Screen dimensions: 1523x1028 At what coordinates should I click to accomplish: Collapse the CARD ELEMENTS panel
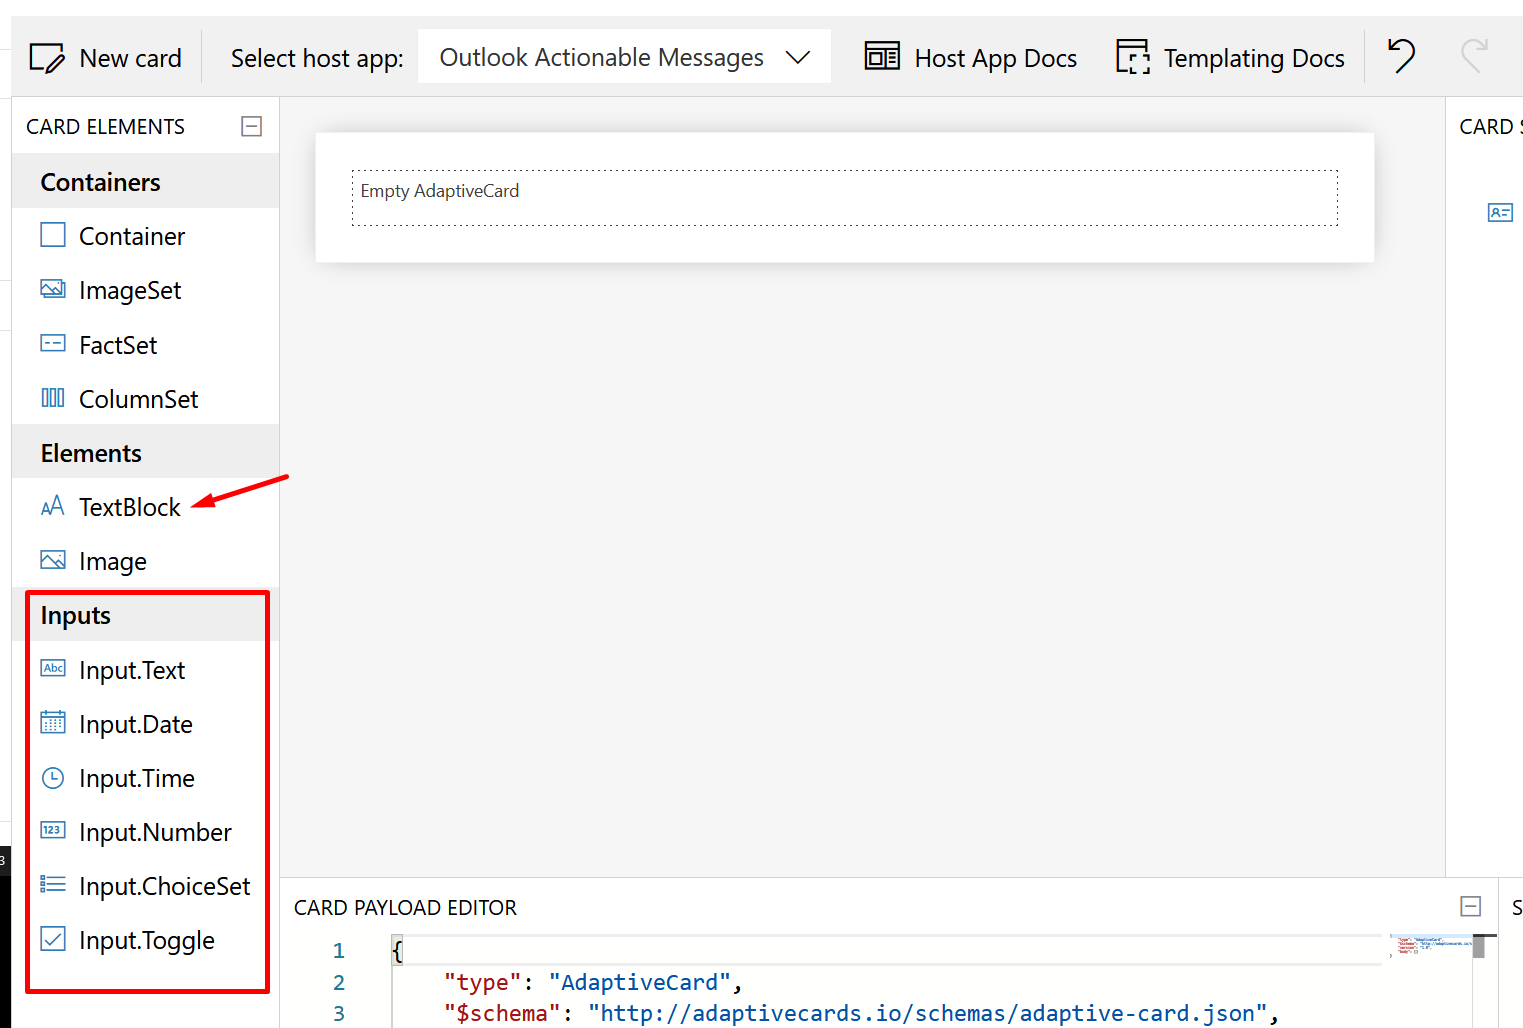[x=251, y=126]
